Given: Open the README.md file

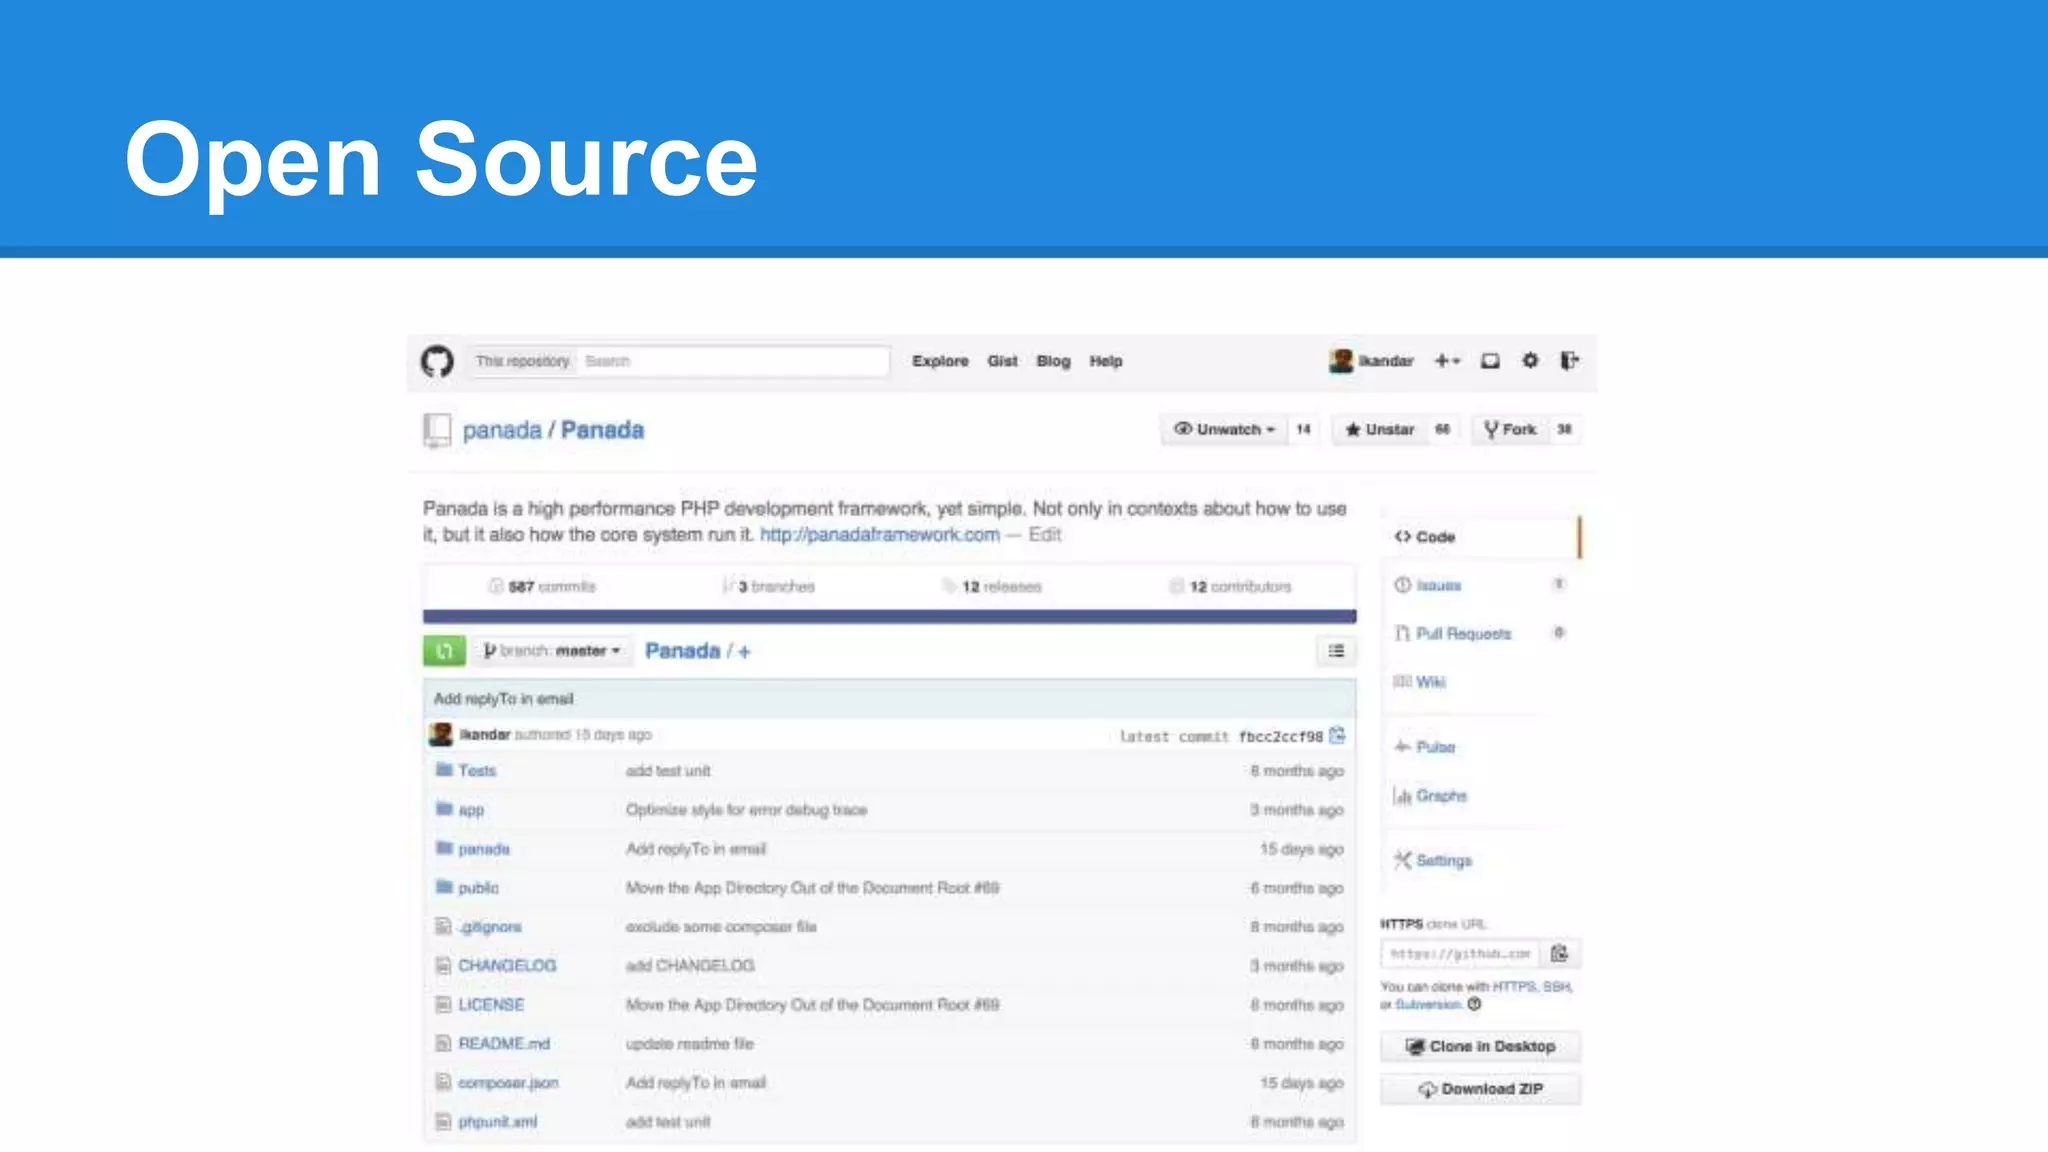Looking at the screenshot, I should (504, 1044).
